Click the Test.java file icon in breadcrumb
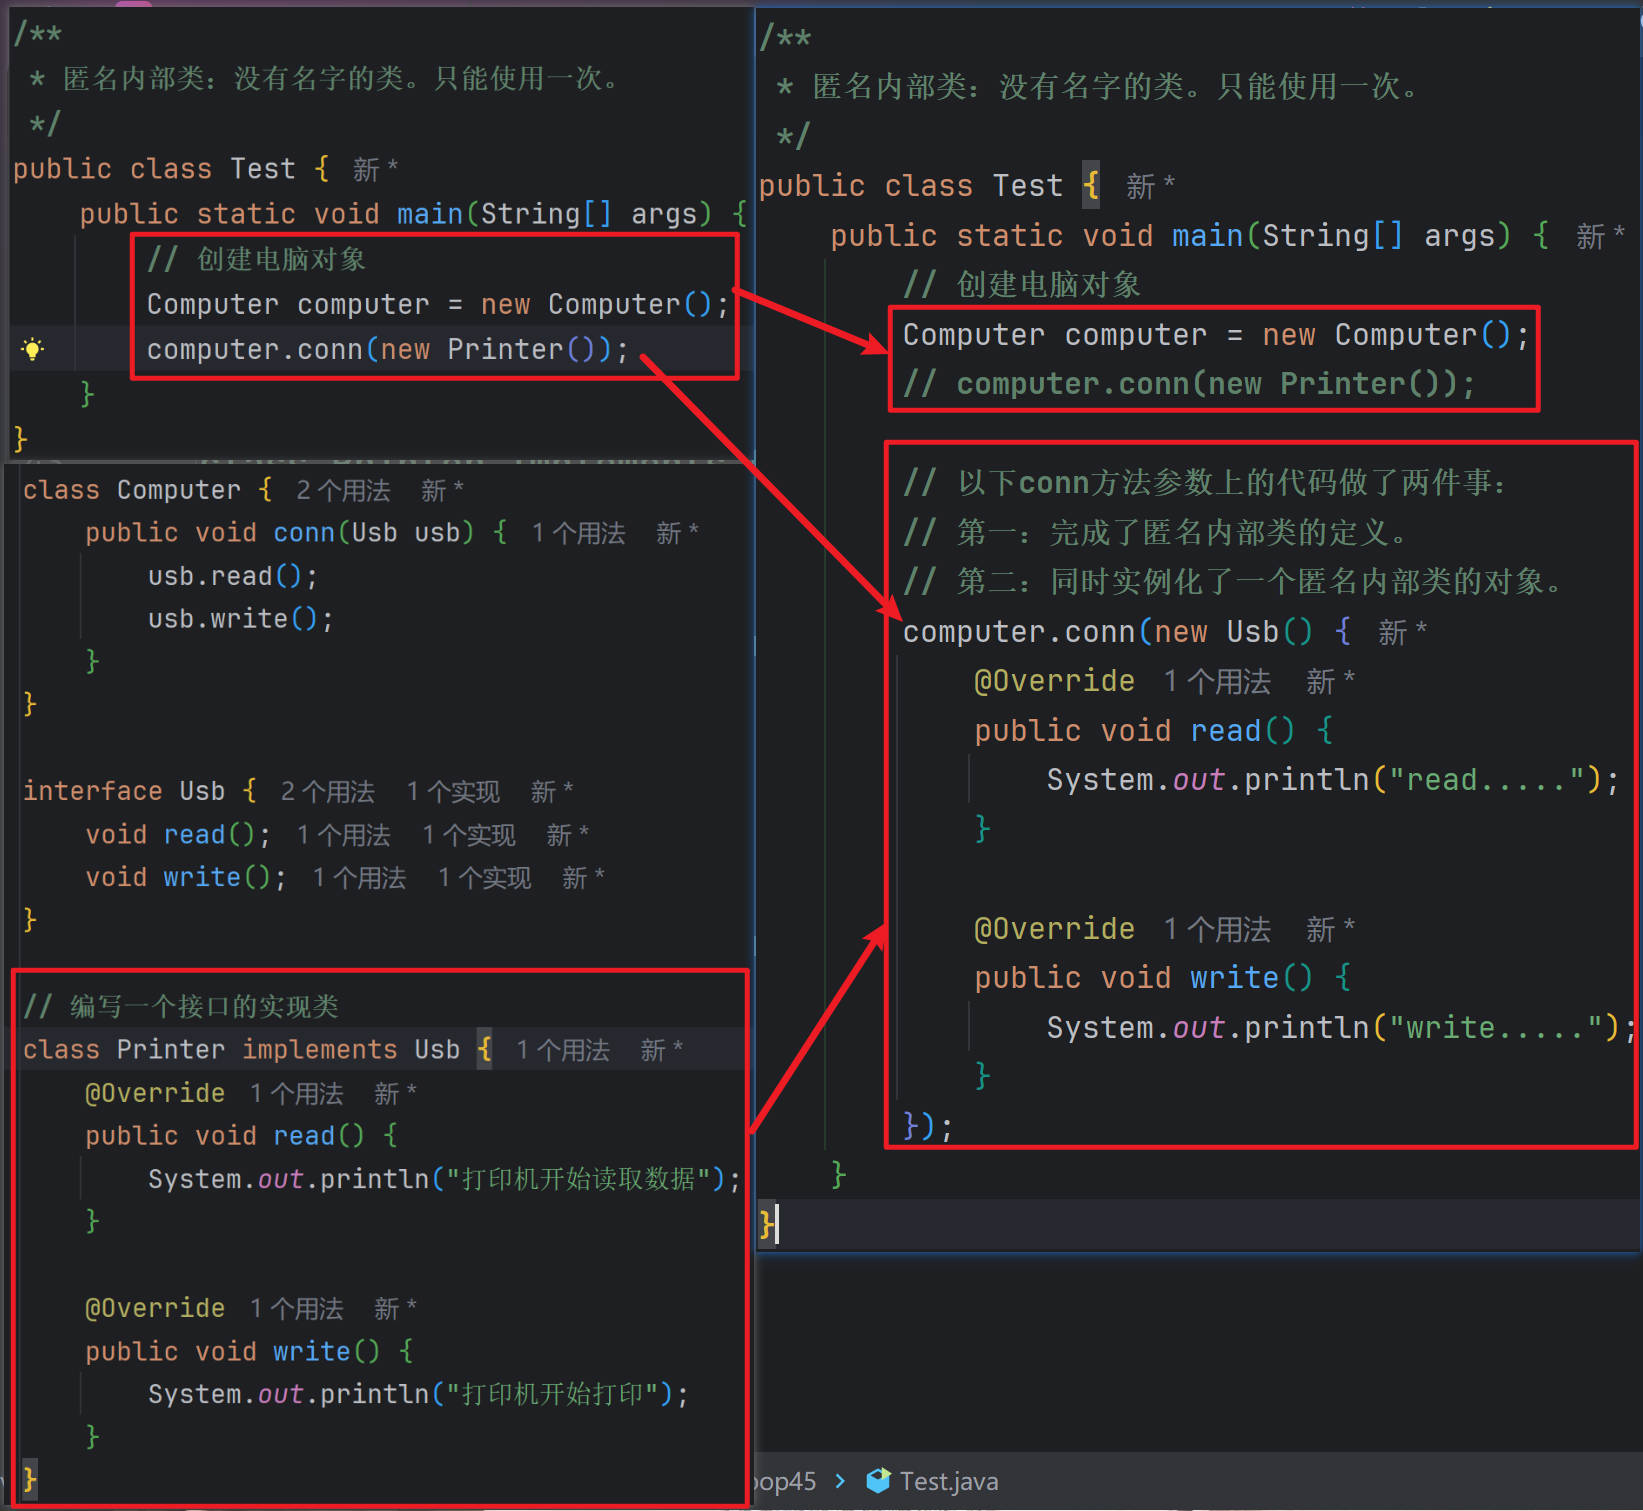 (877, 1481)
